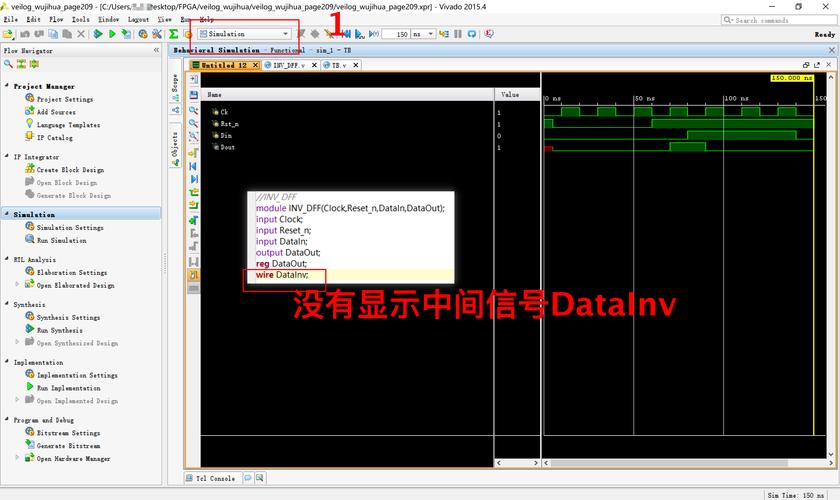Collapse the Project Manager section
Viewport: 840px width, 500px height.
coord(6,85)
